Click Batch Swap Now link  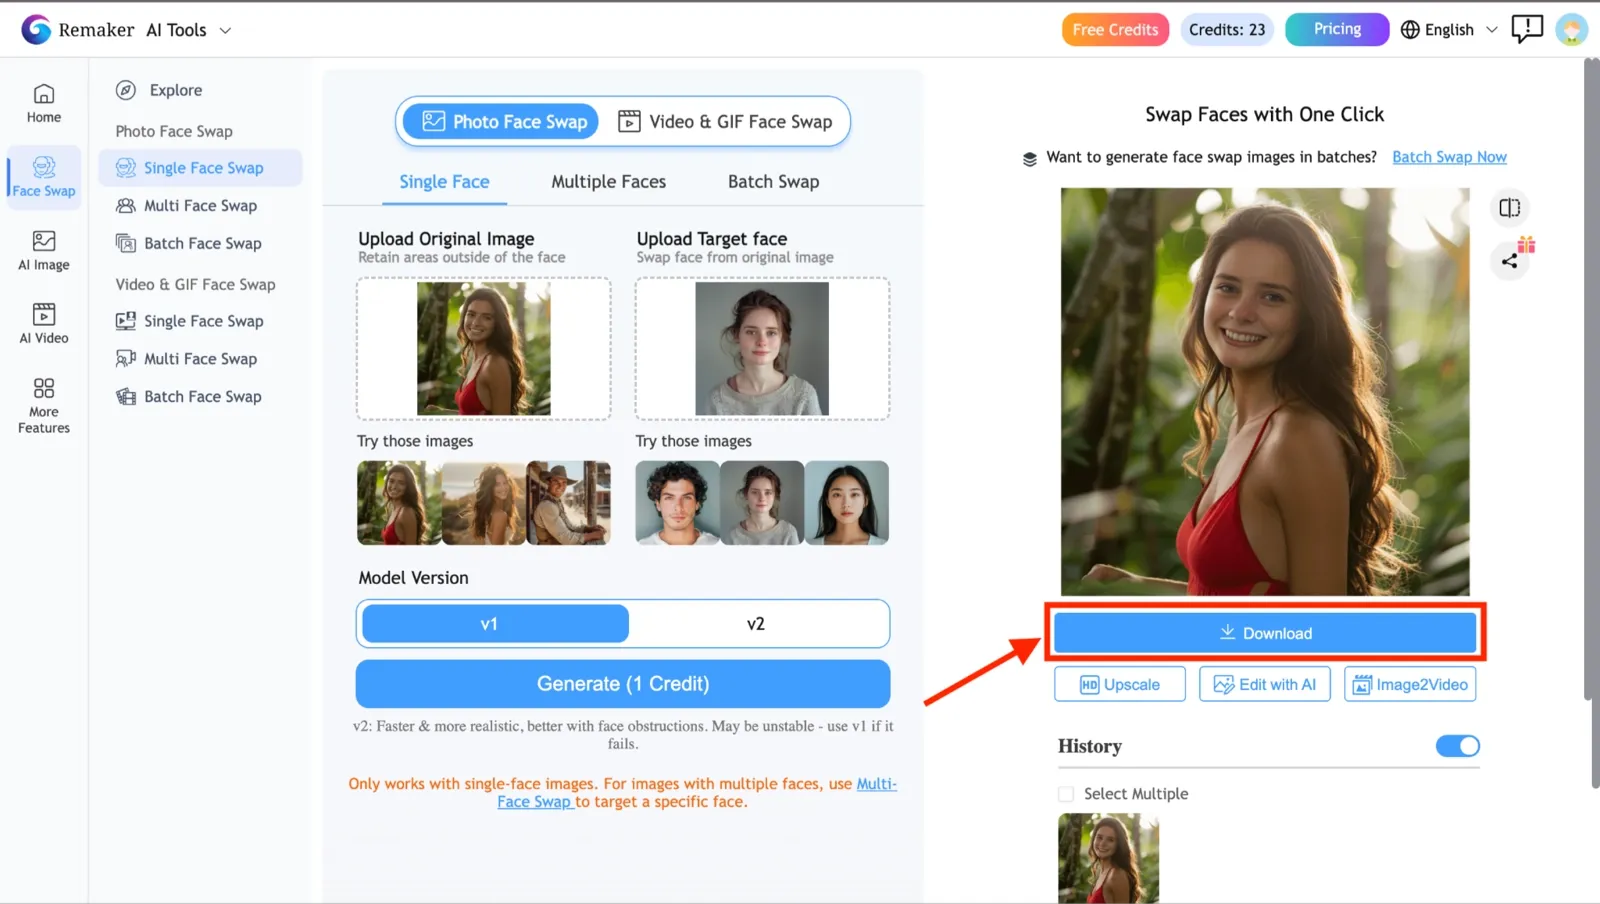coord(1449,157)
